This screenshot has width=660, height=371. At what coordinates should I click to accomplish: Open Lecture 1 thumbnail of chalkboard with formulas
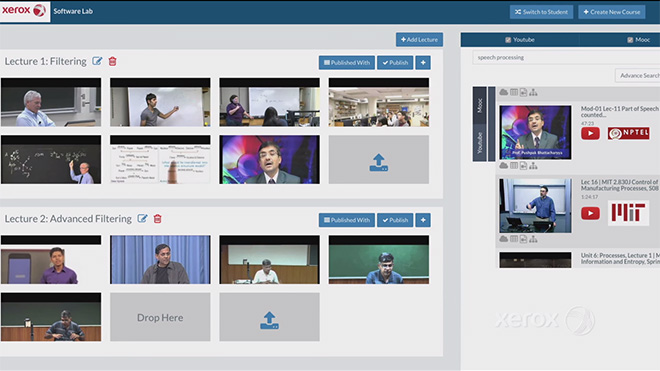(x=51, y=160)
